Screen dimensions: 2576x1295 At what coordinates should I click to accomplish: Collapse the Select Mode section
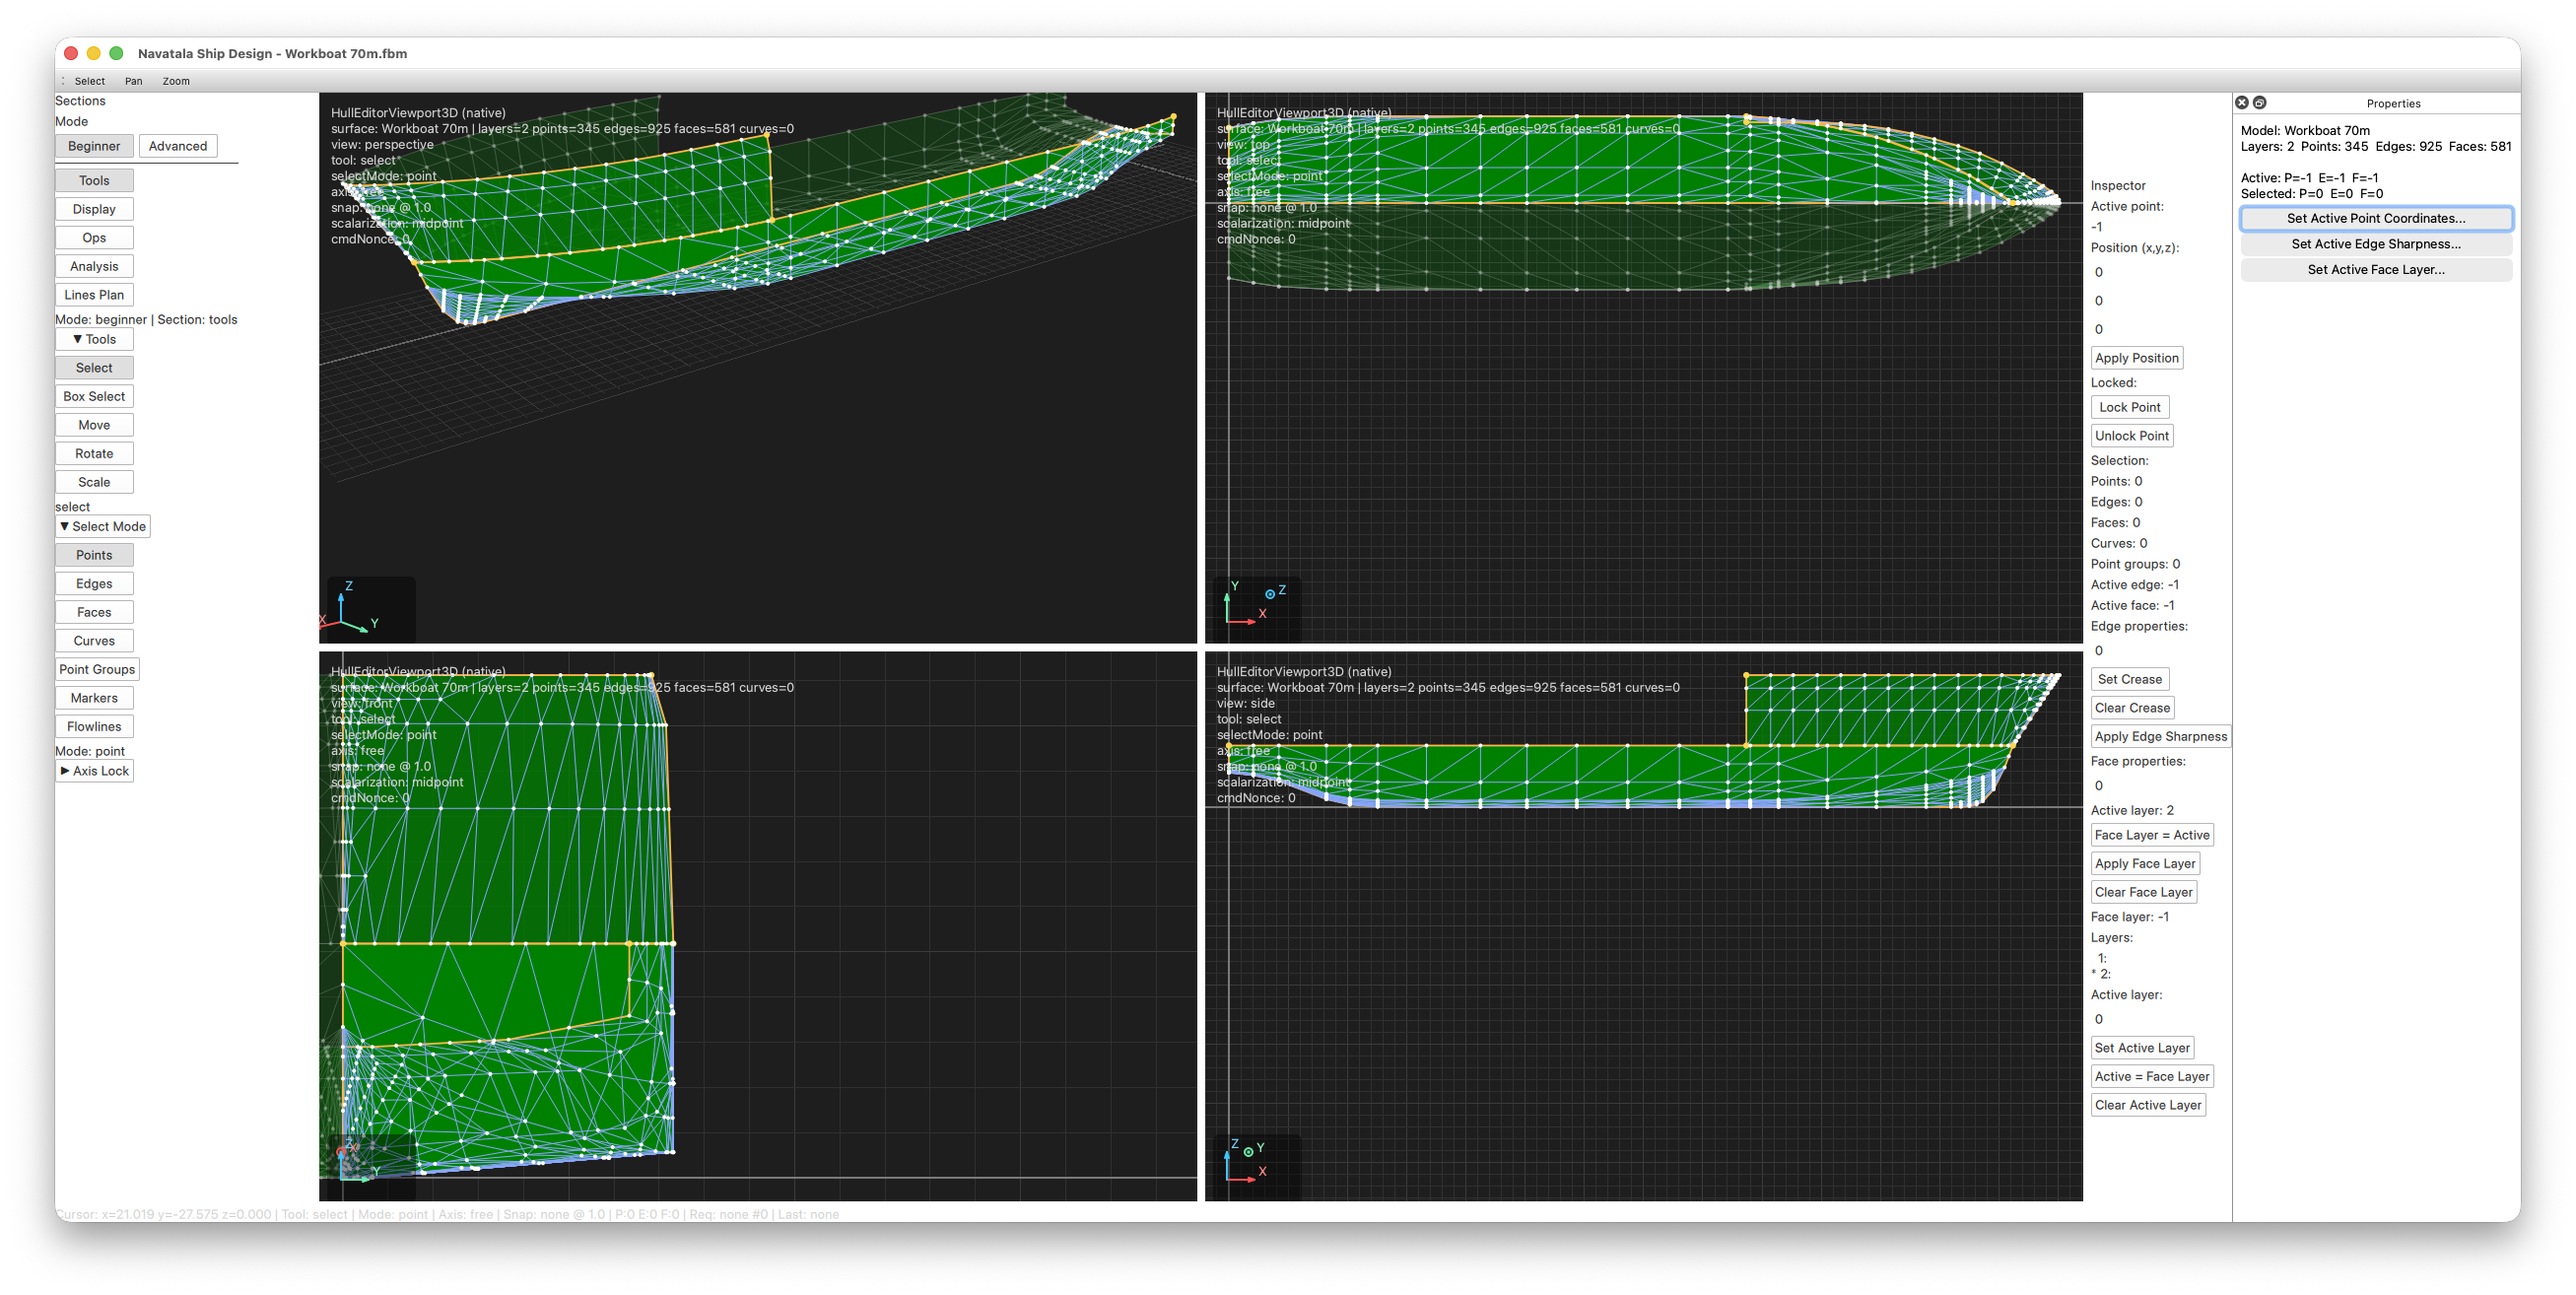pos(102,526)
